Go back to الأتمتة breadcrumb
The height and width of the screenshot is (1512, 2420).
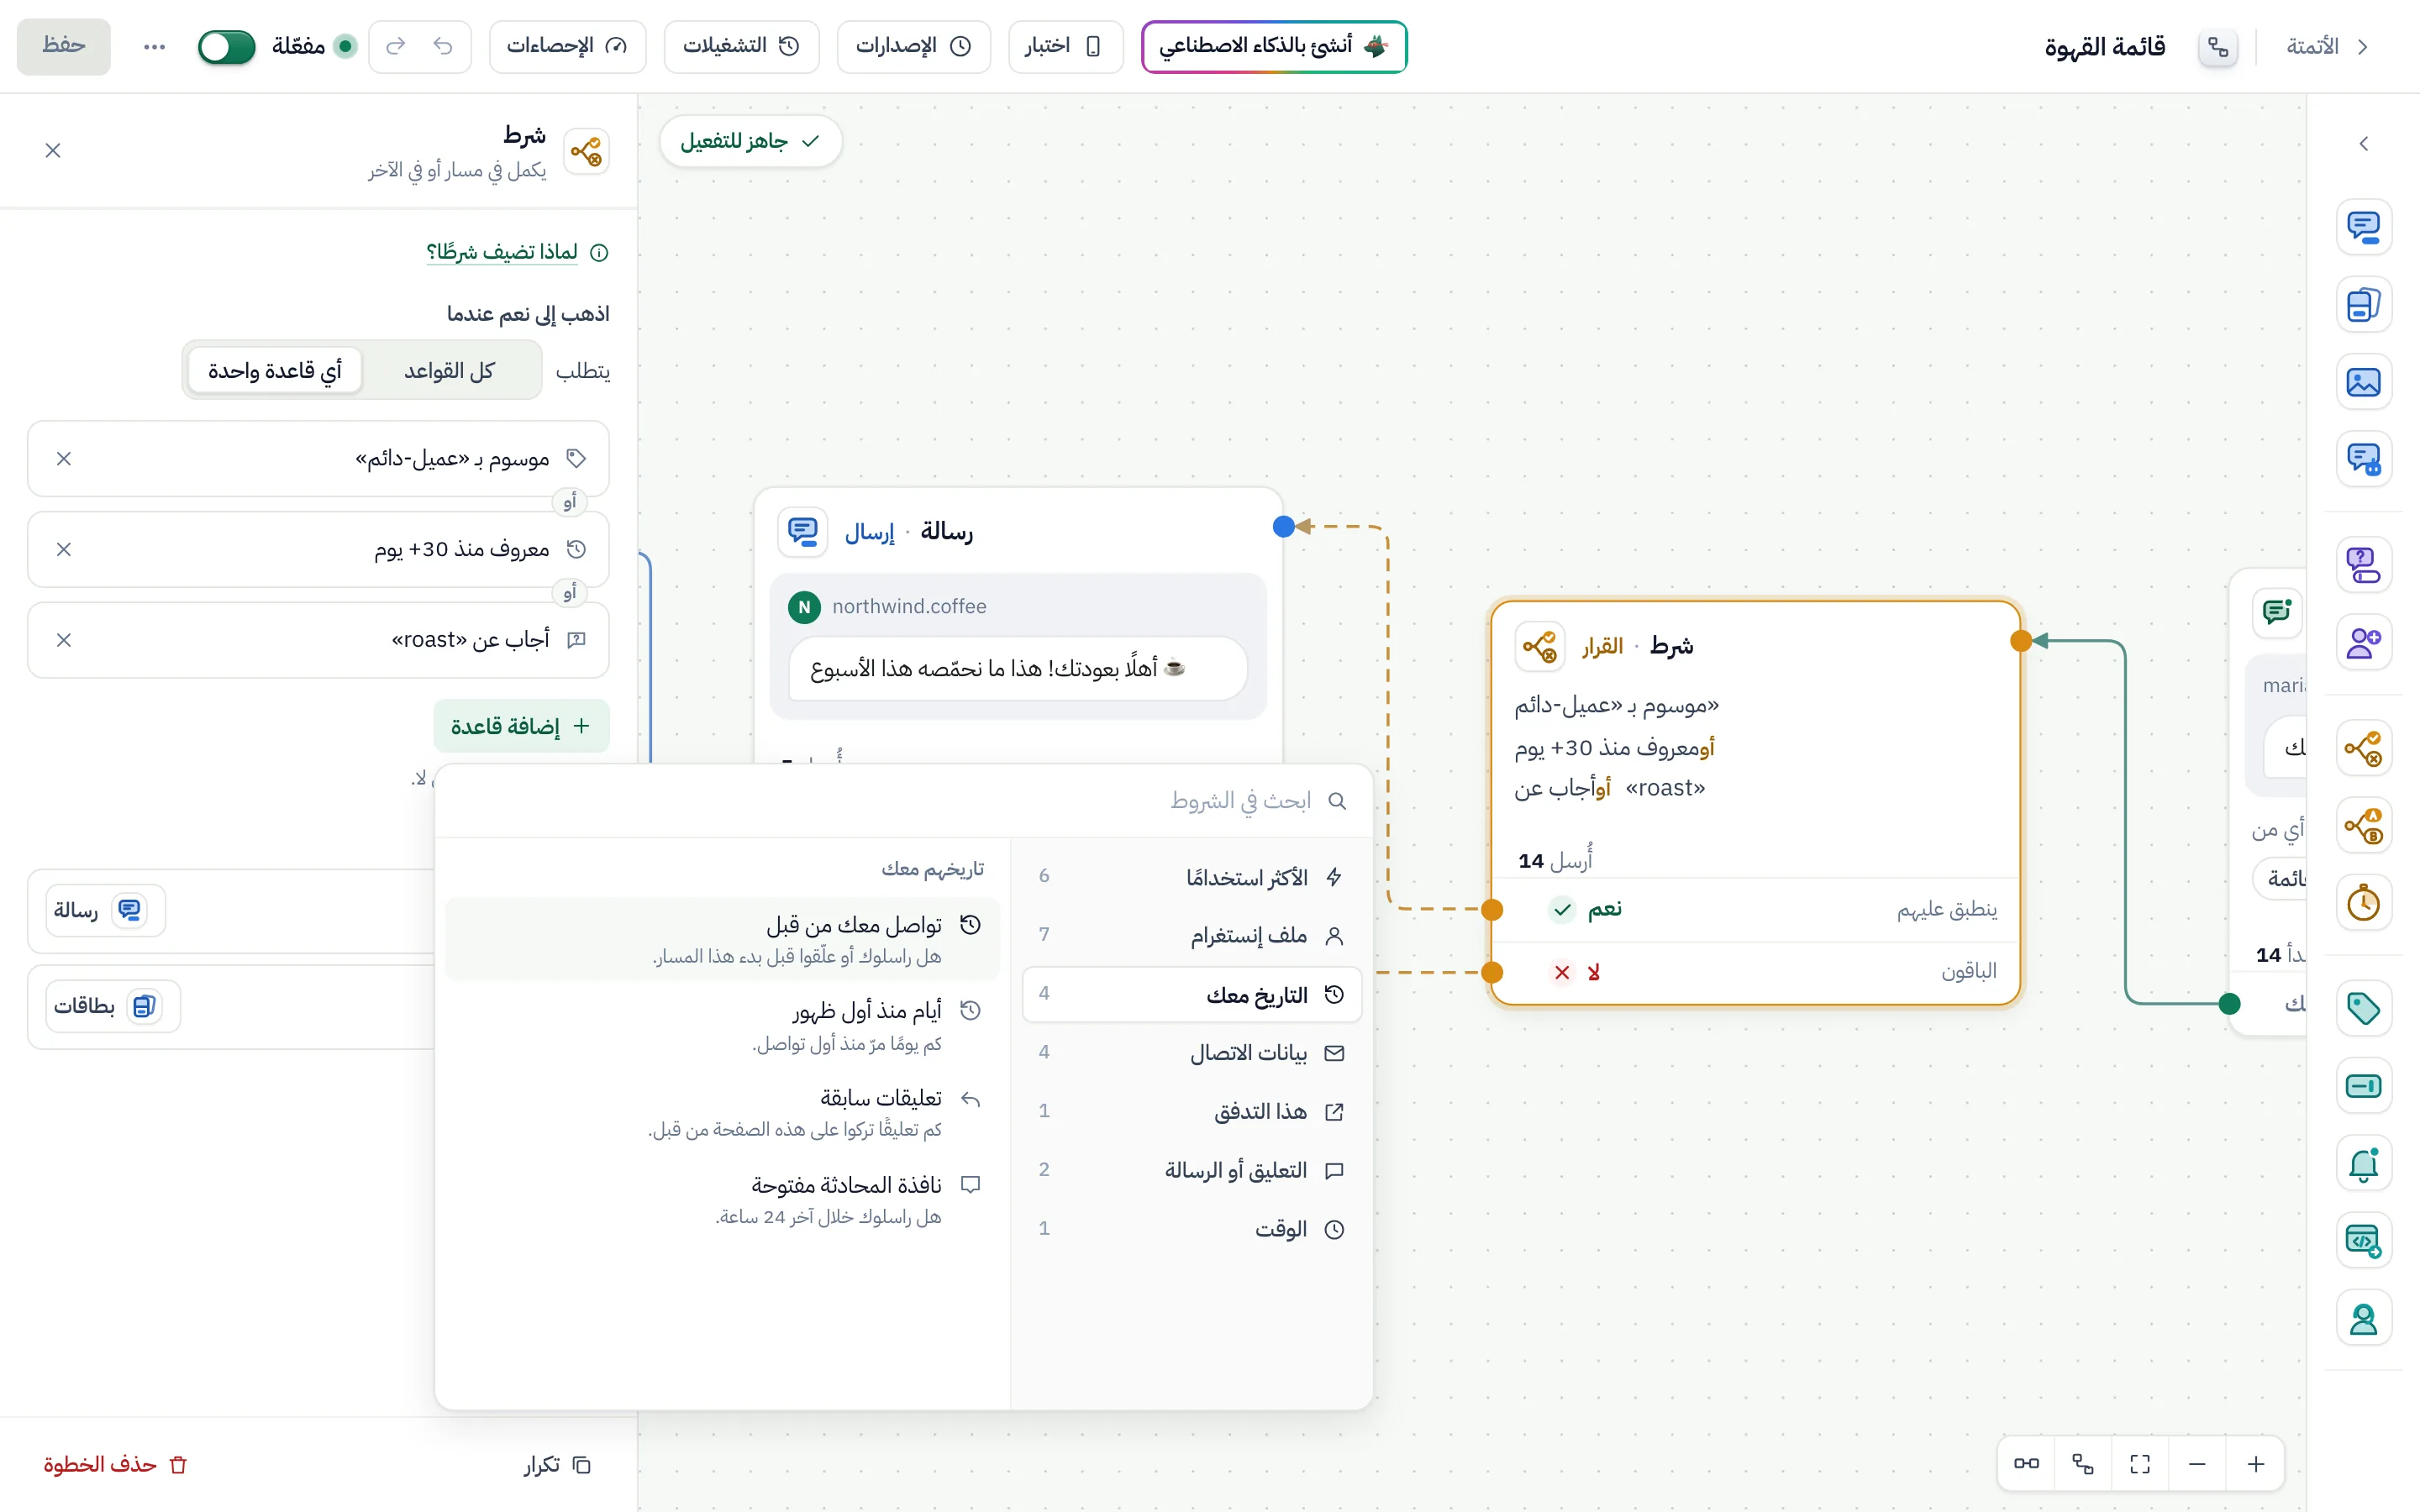click(2327, 46)
